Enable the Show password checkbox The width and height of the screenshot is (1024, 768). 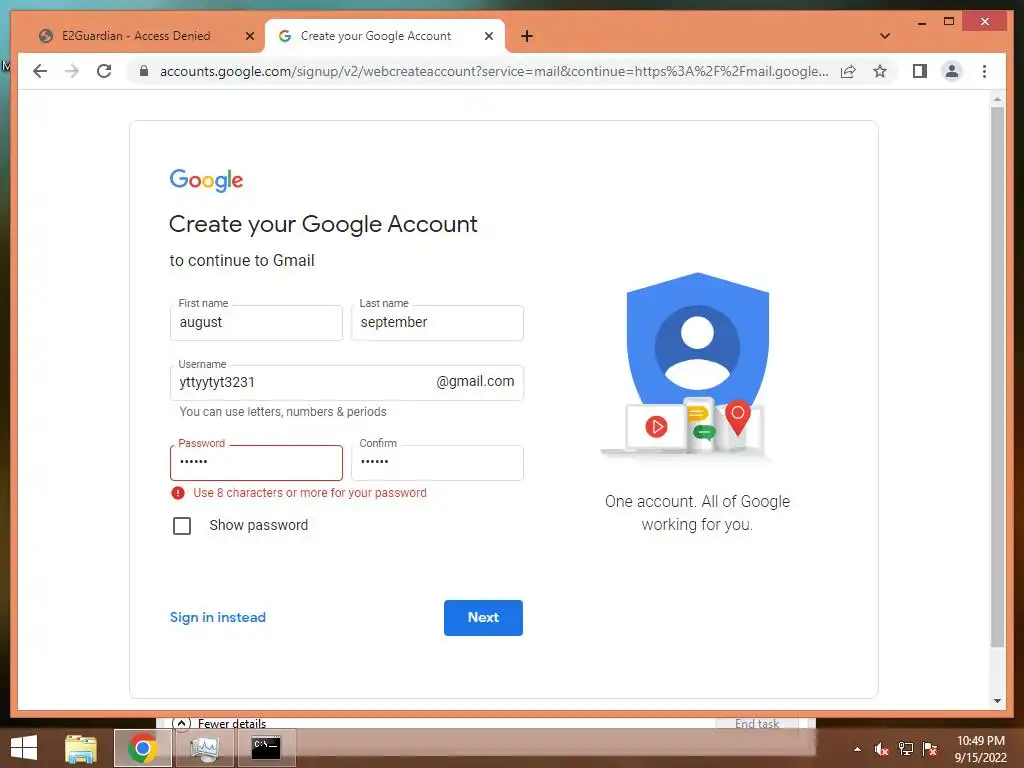point(182,526)
